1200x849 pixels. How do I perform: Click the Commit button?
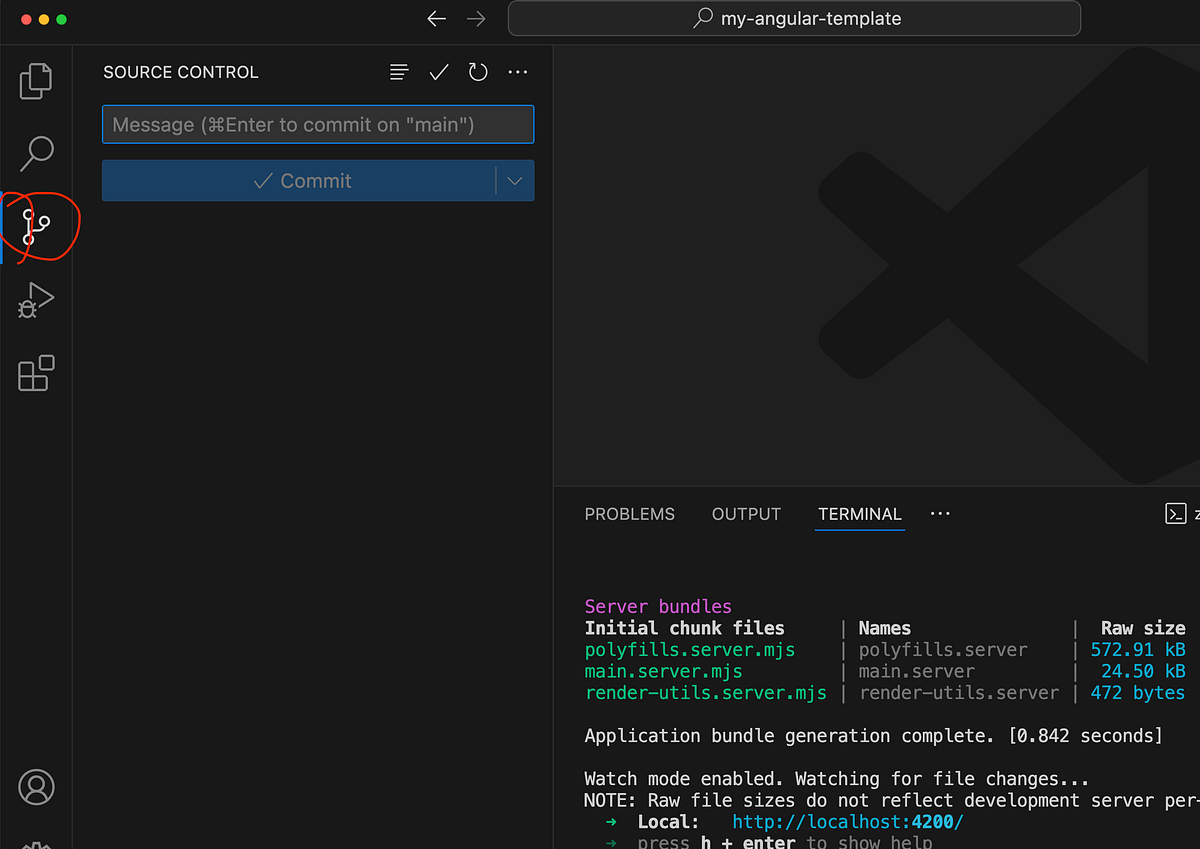[x=303, y=180]
